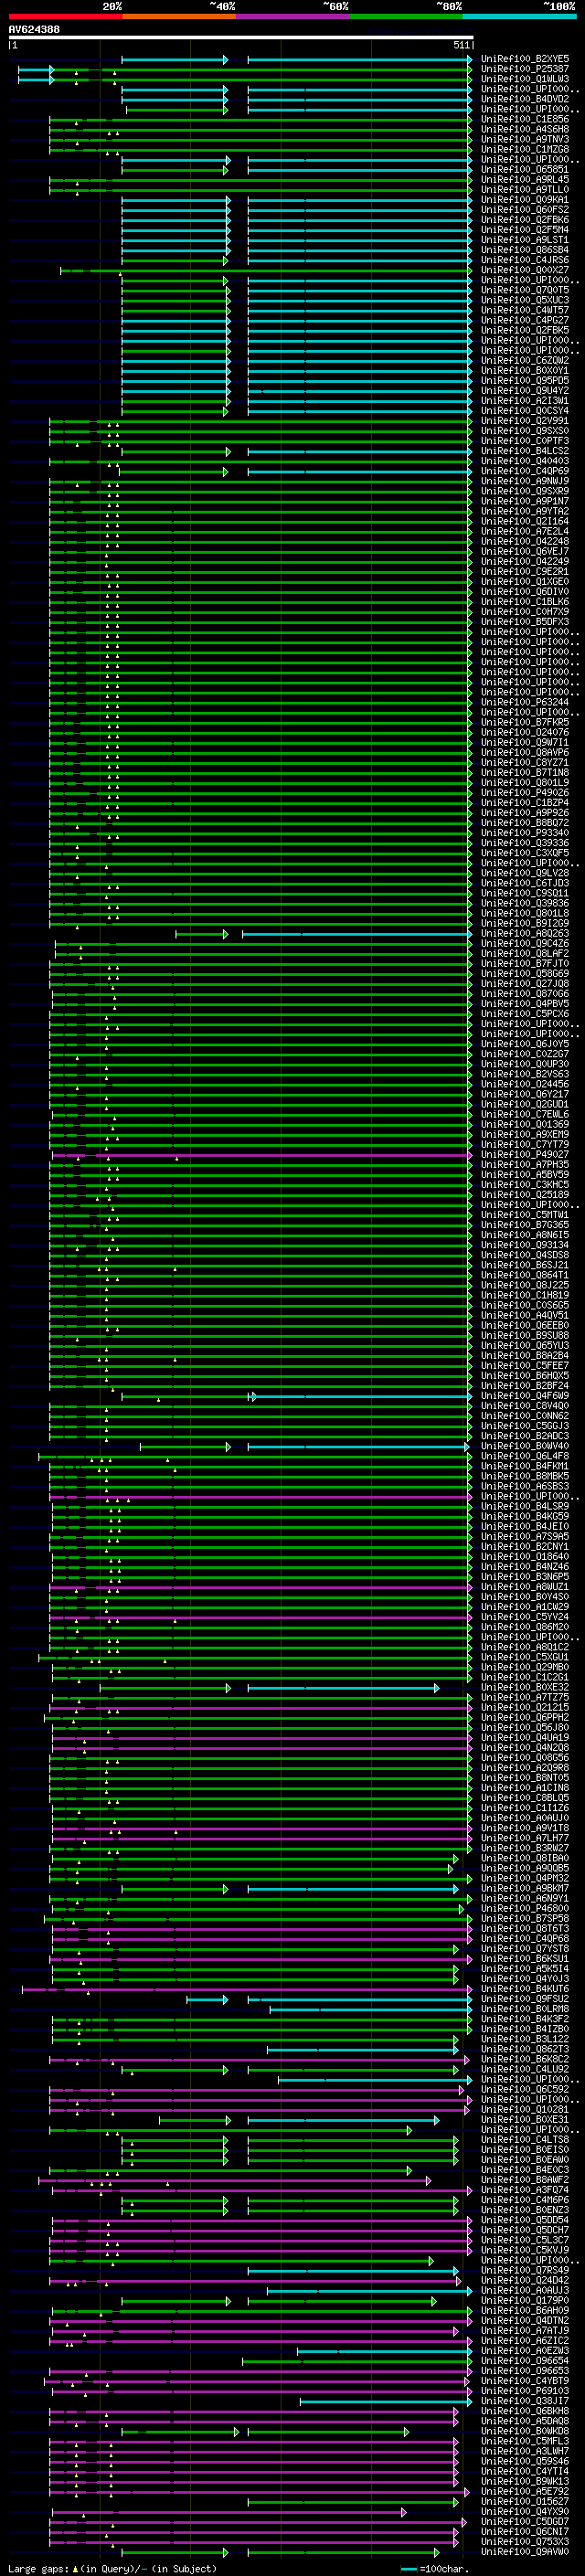Select hit UniRef100_C1E856

click(x=524, y=120)
